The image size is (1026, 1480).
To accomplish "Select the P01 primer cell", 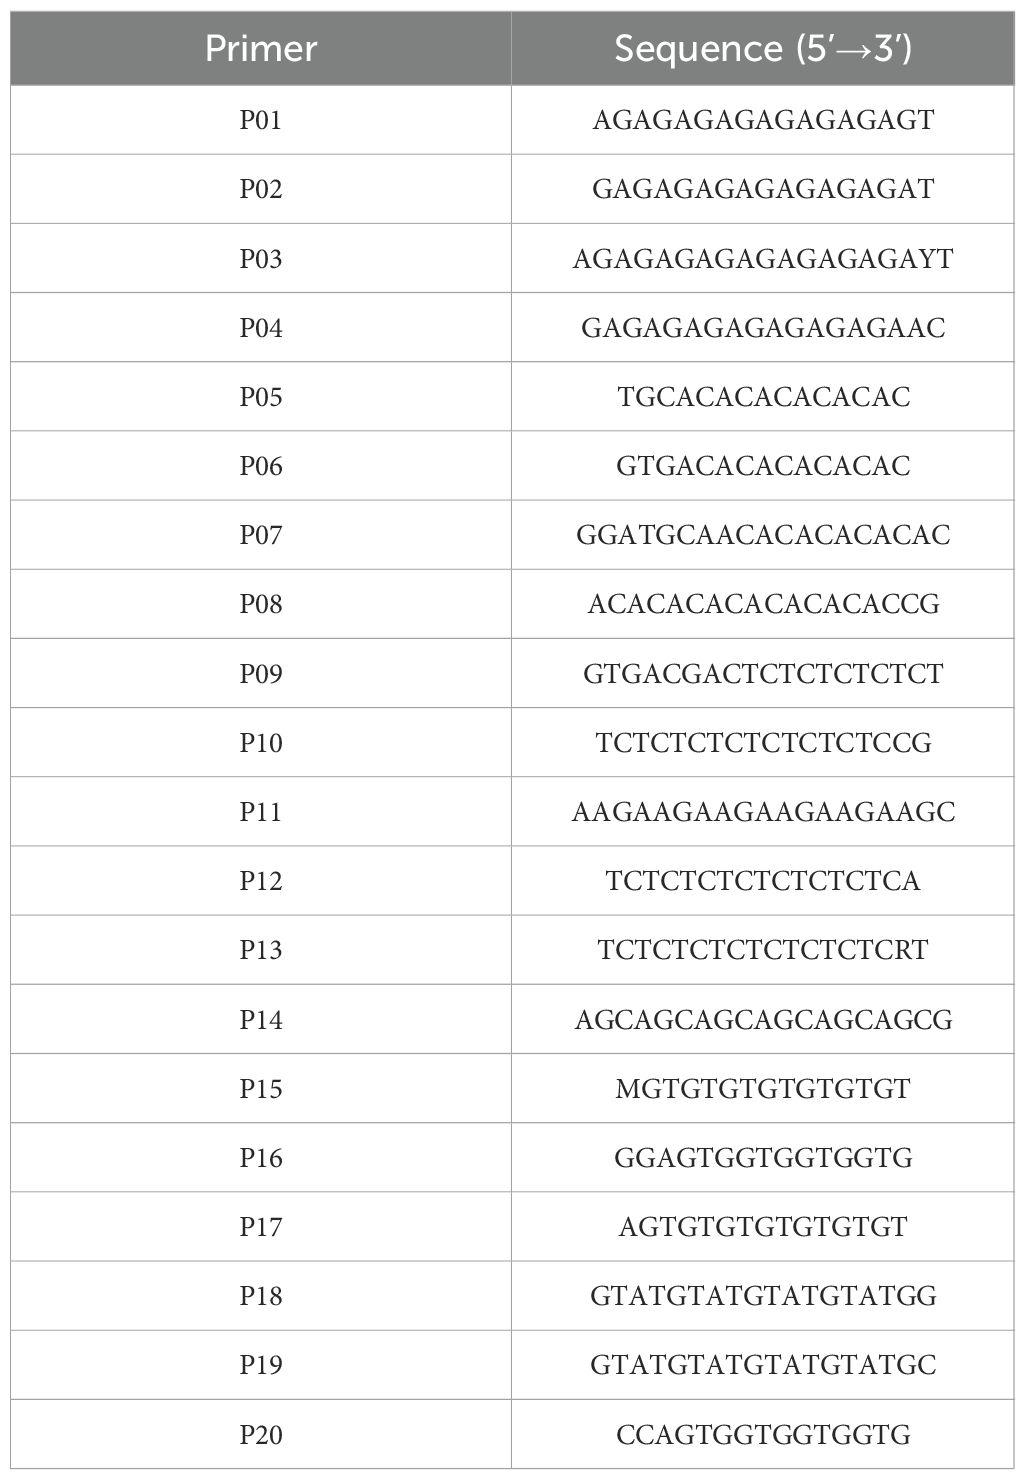I will click(x=261, y=120).
